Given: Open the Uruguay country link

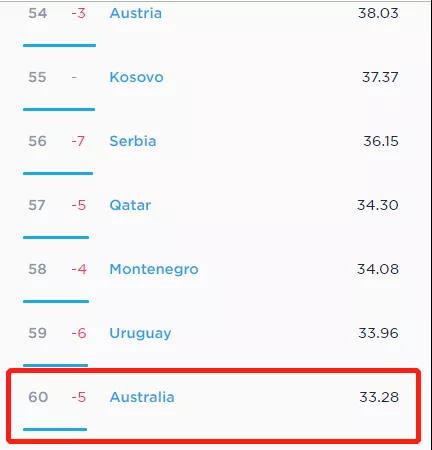Looking at the screenshot, I should click(x=140, y=333).
